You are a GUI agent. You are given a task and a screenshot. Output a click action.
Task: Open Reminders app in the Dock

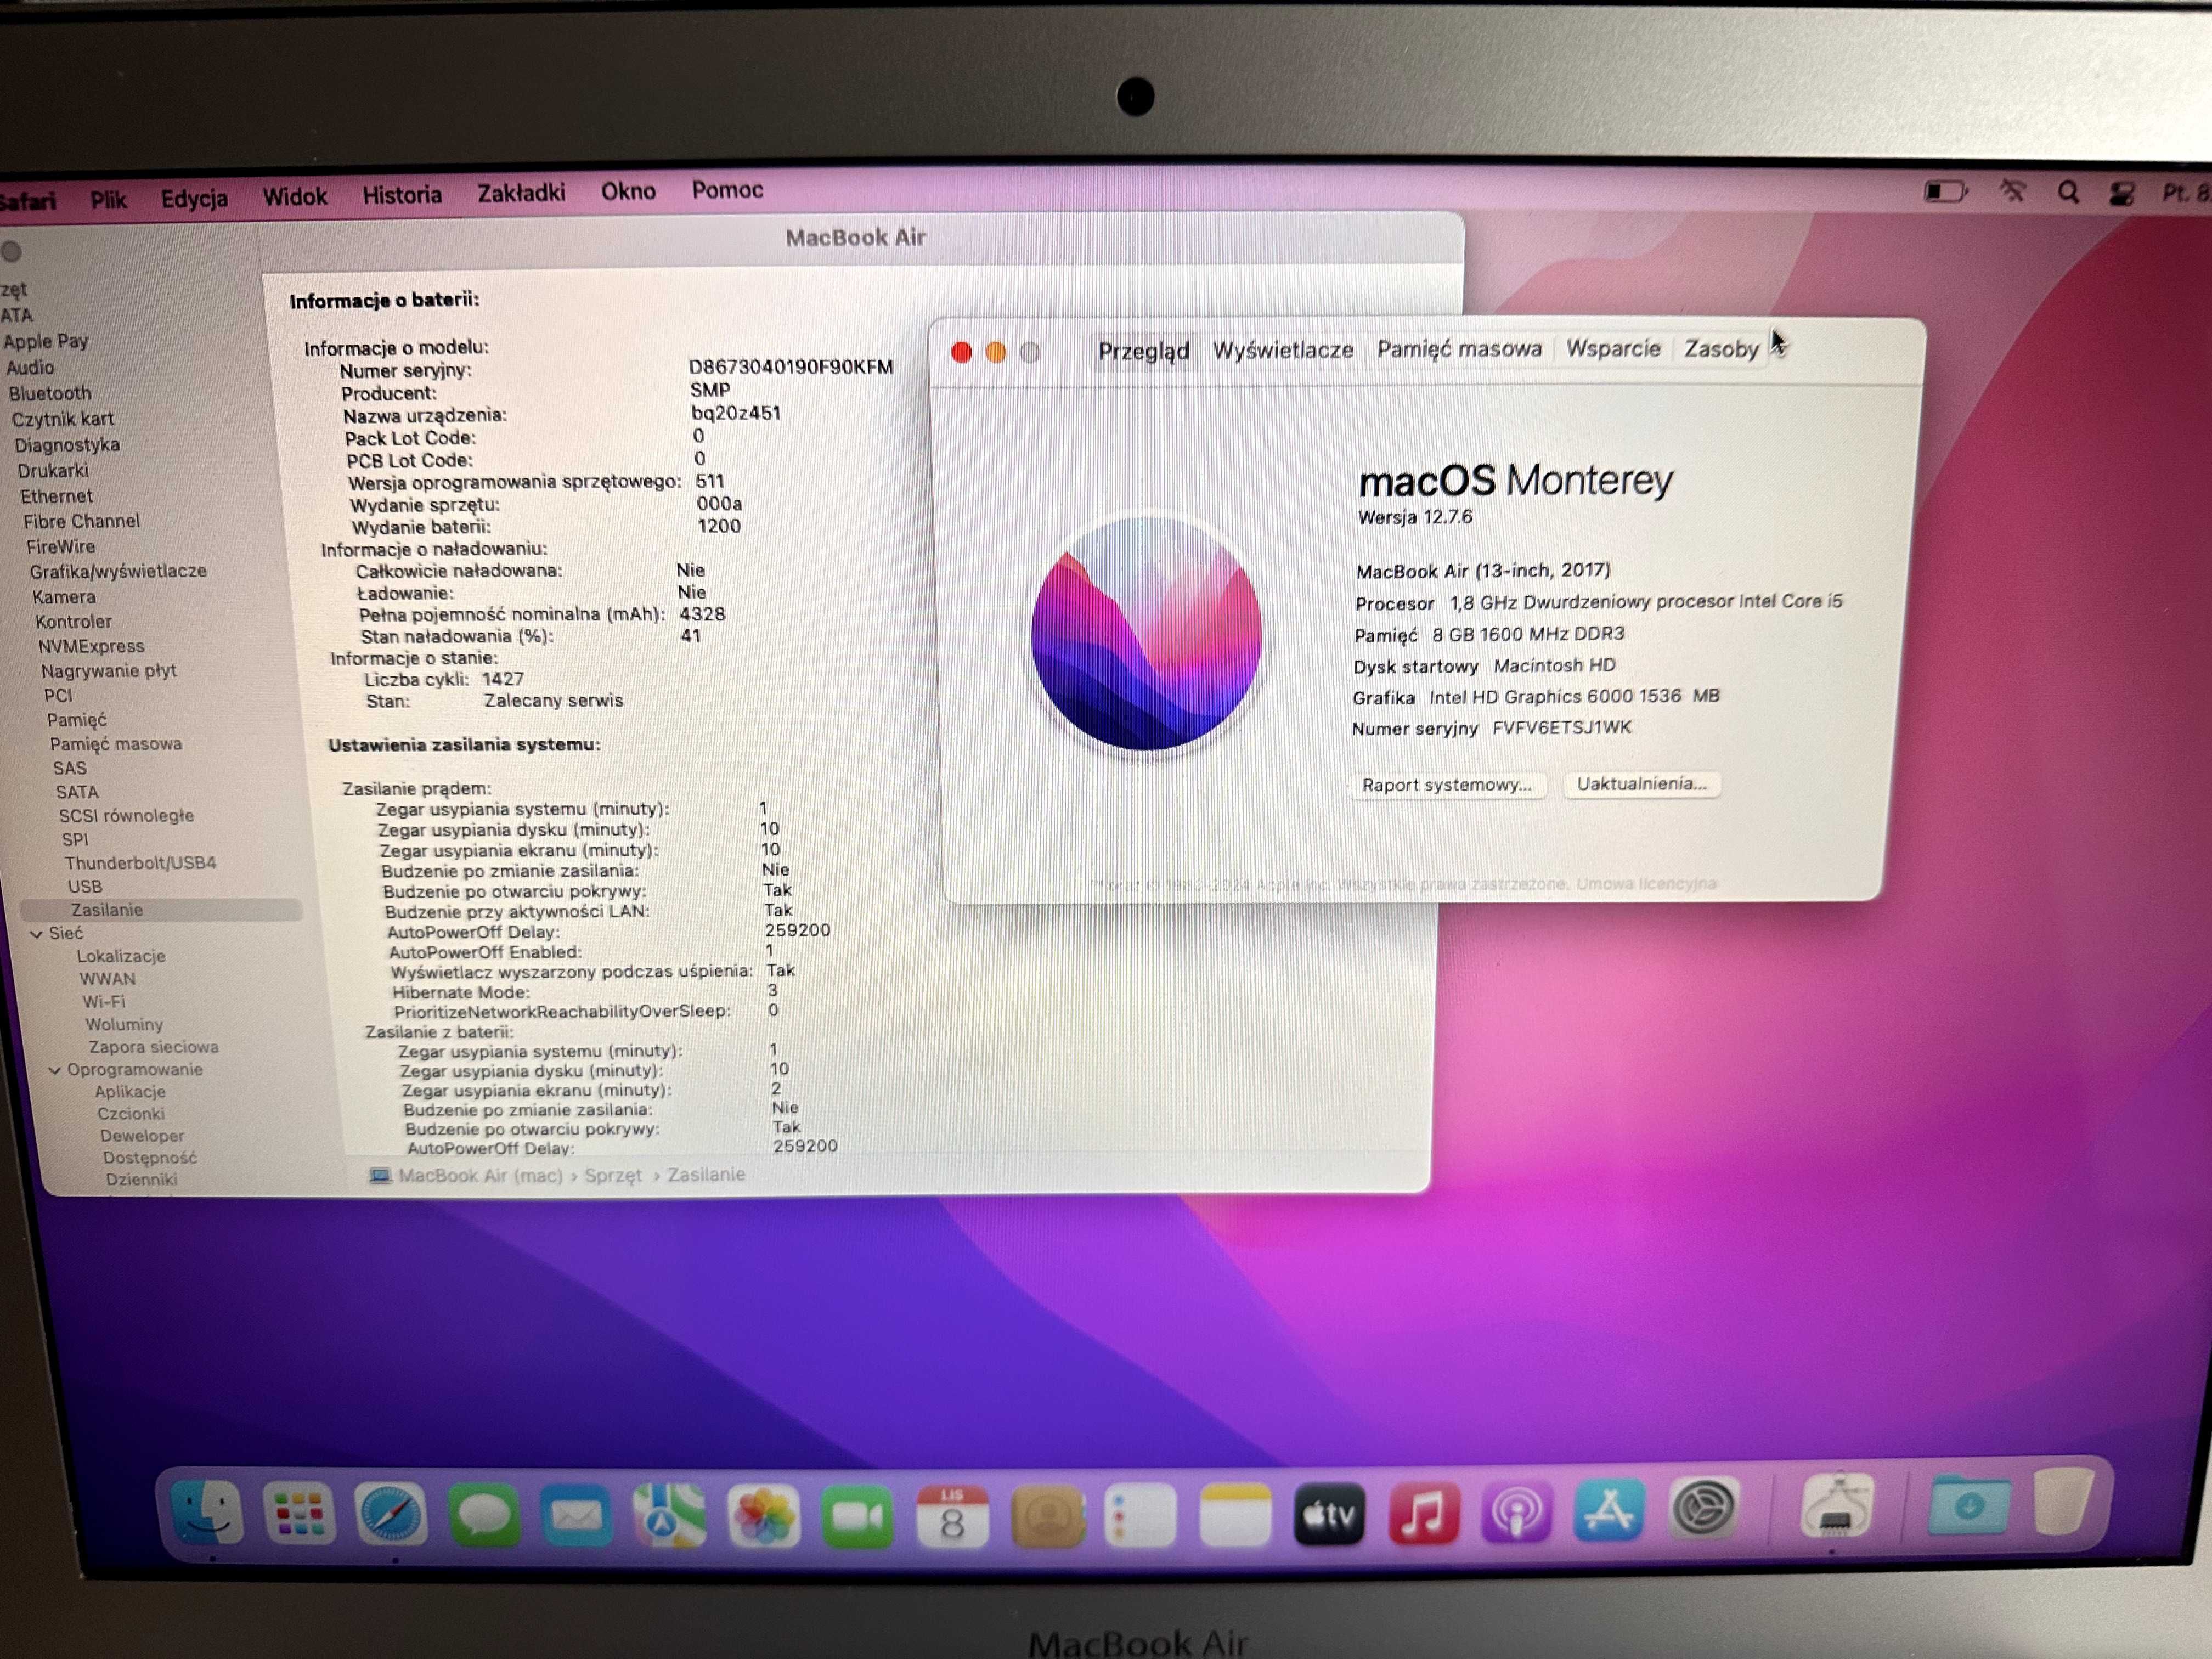(1140, 1516)
